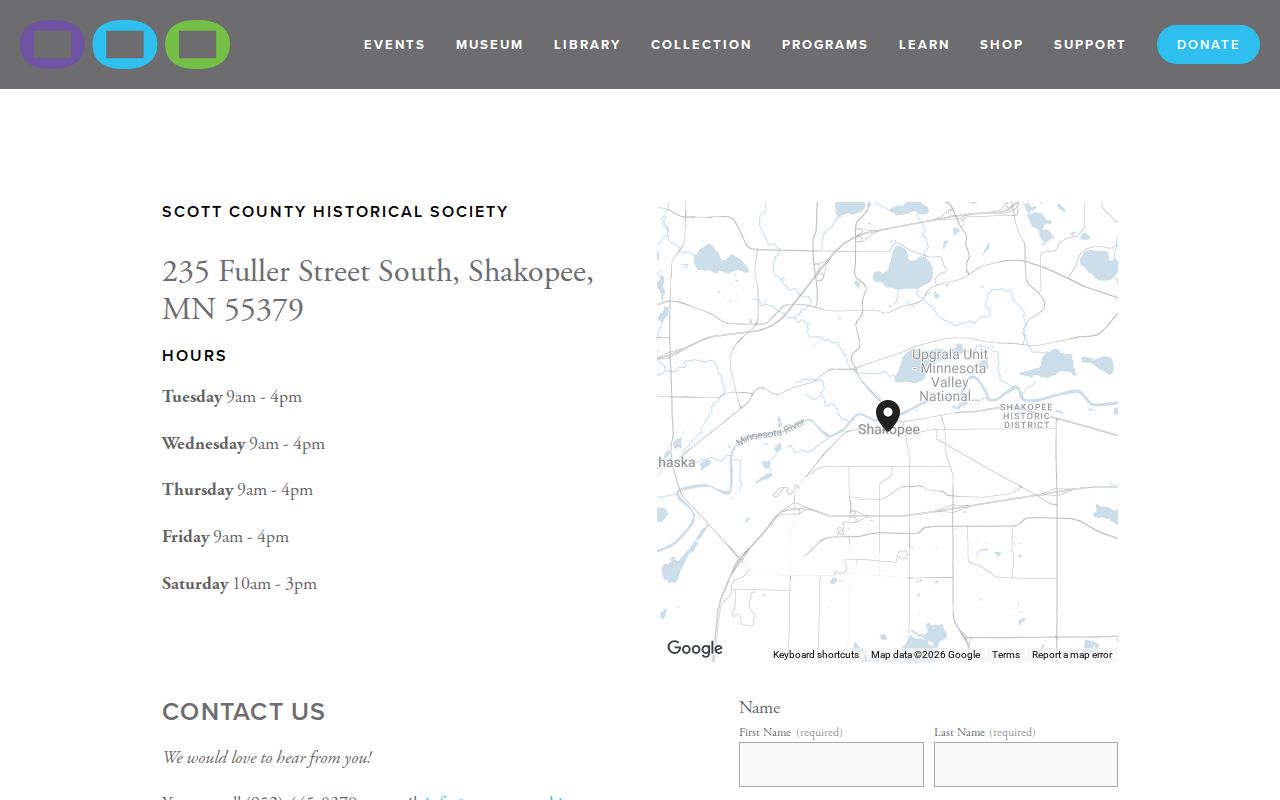The width and height of the screenshot is (1280, 800).
Task: Click the Scott County Historical Society heading
Action: click(x=335, y=212)
